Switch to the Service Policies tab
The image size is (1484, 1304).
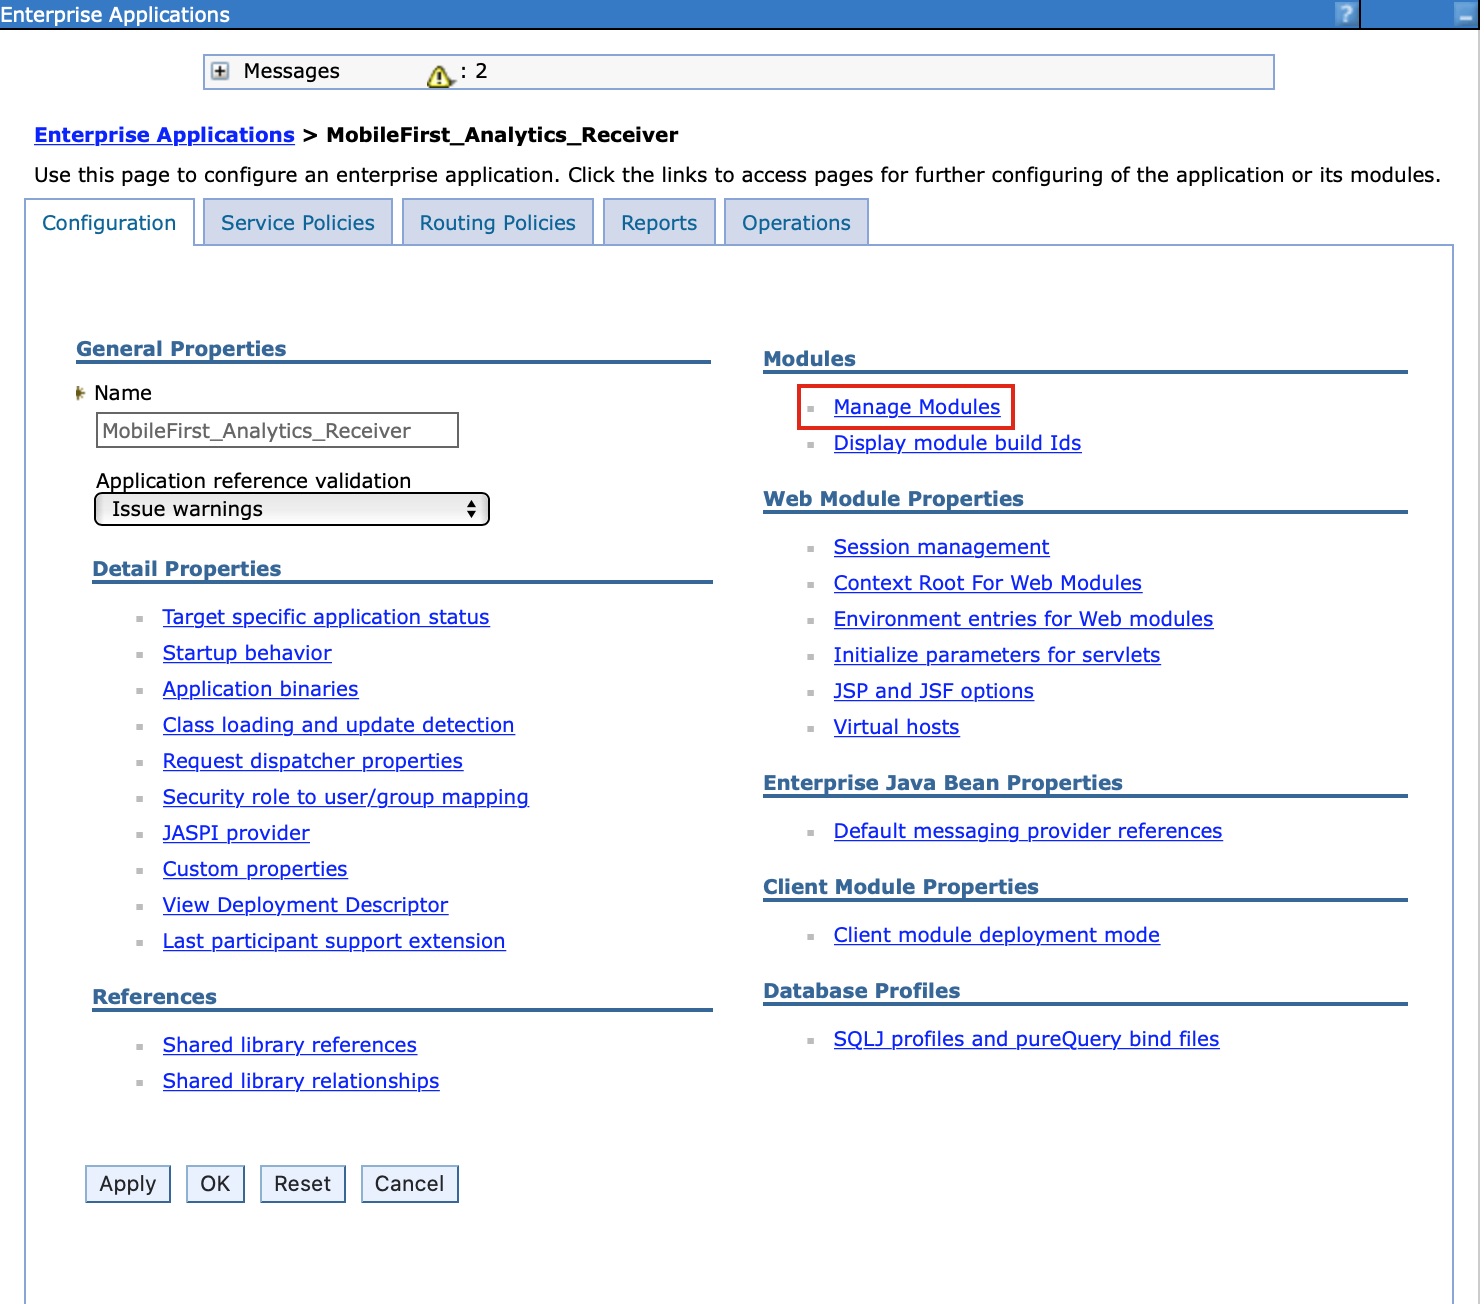point(298,223)
